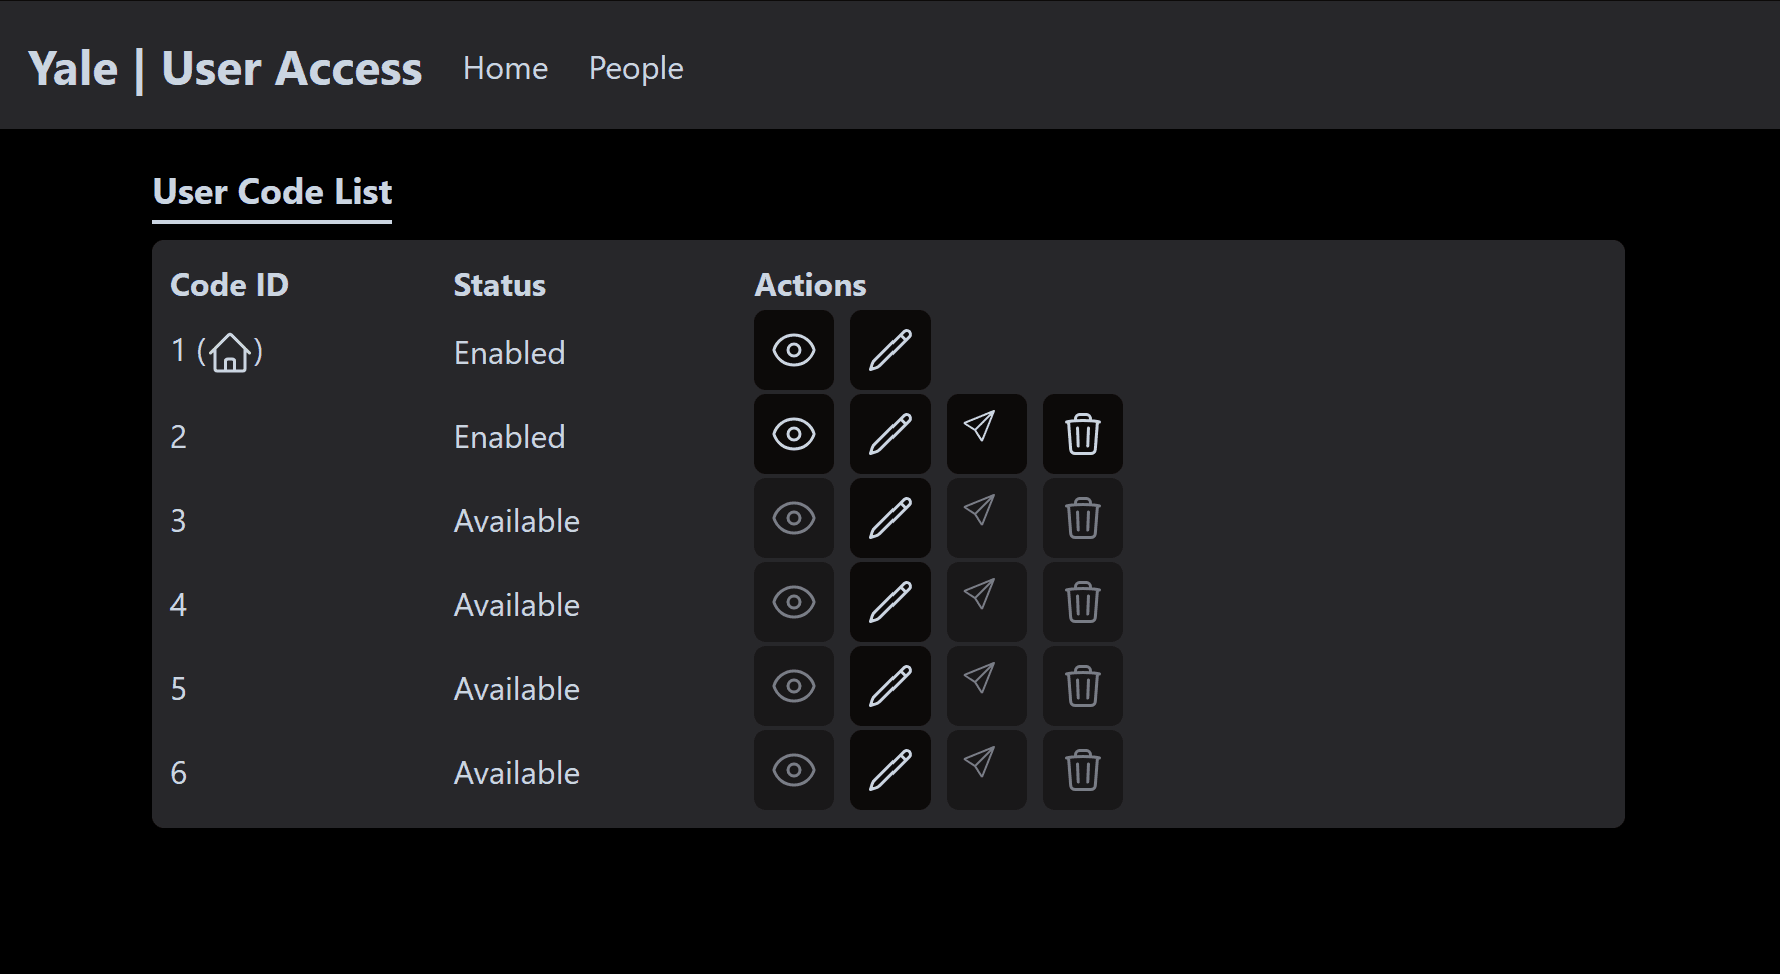Viewport: 1780px width, 974px height.
Task: Click the User Code List heading
Action: pyautogui.click(x=271, y=192)
